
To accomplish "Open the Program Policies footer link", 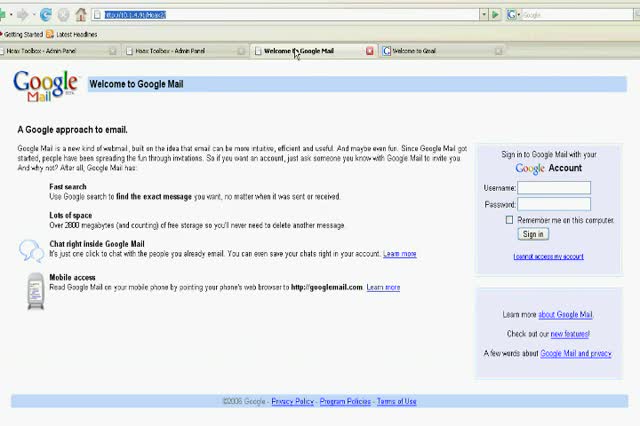I will [x=345, y=402].
